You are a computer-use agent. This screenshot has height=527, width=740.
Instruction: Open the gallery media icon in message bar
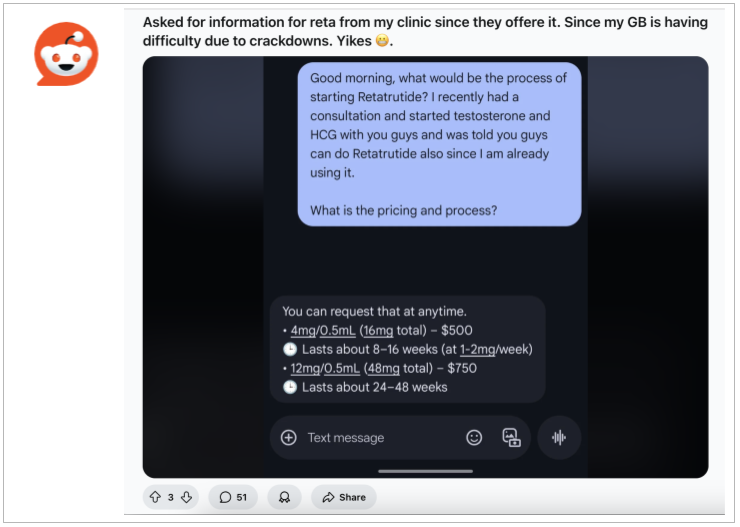pyautogui.click(x=511, y=437)
